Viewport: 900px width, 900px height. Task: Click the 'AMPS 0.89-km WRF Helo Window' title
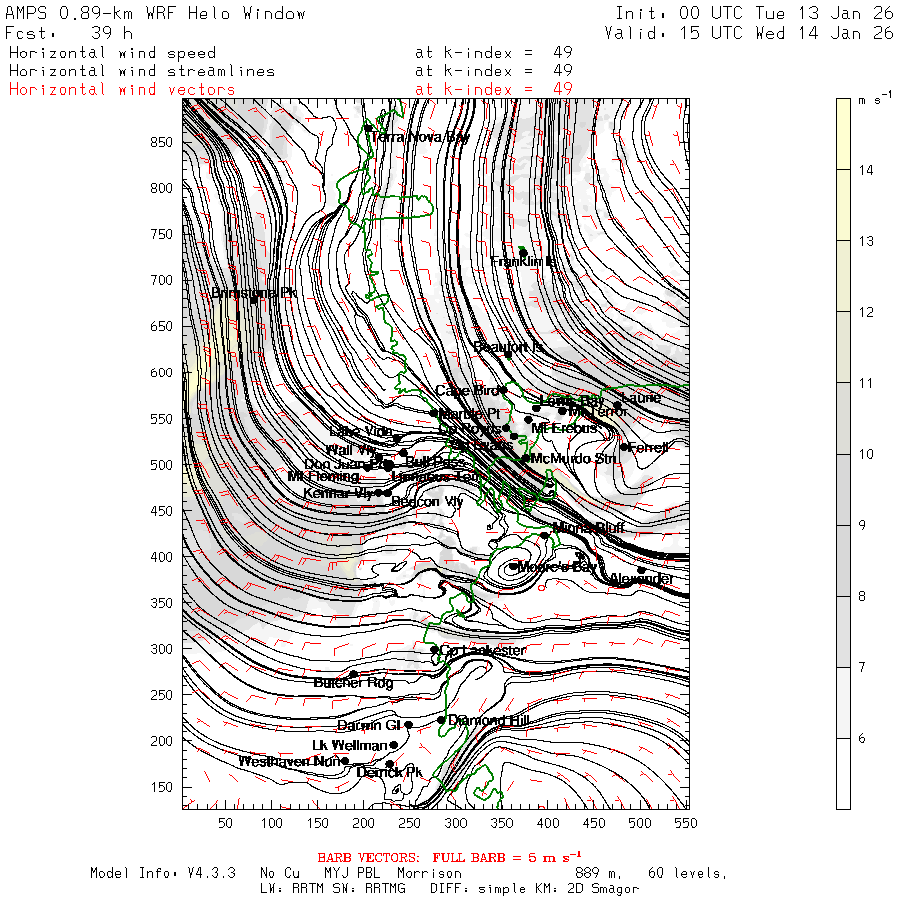[156, 13]
